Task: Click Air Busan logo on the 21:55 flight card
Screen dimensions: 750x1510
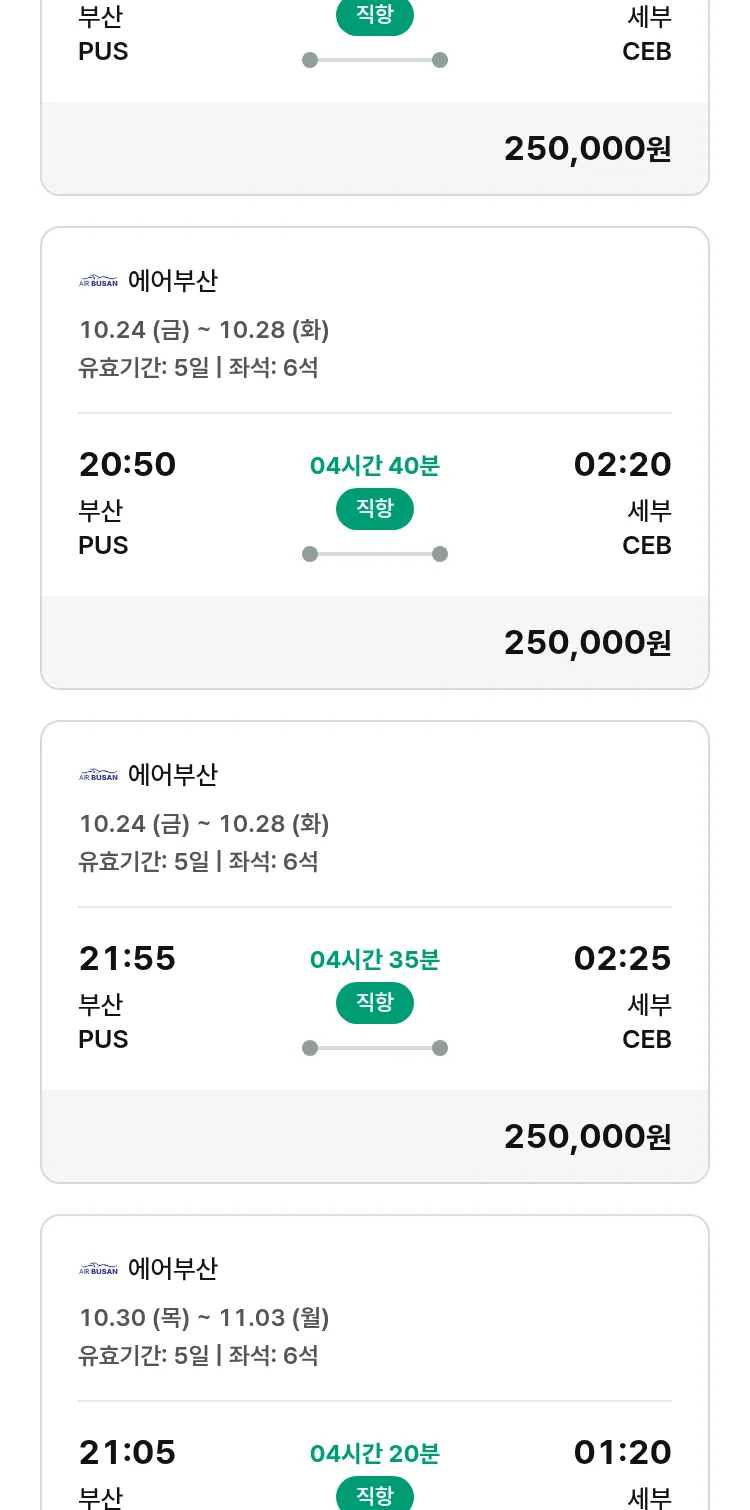Action: 98,775
